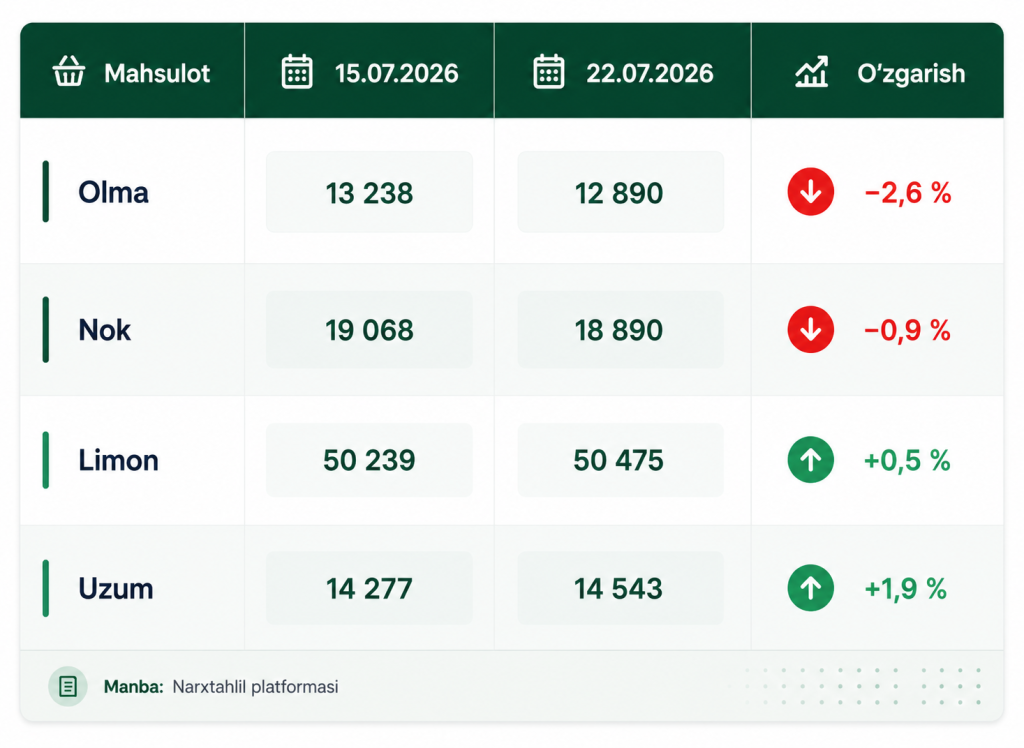The image size is (1024, 748).
Task: Click the red down arrow in Olma row
Action: (810, 192)
